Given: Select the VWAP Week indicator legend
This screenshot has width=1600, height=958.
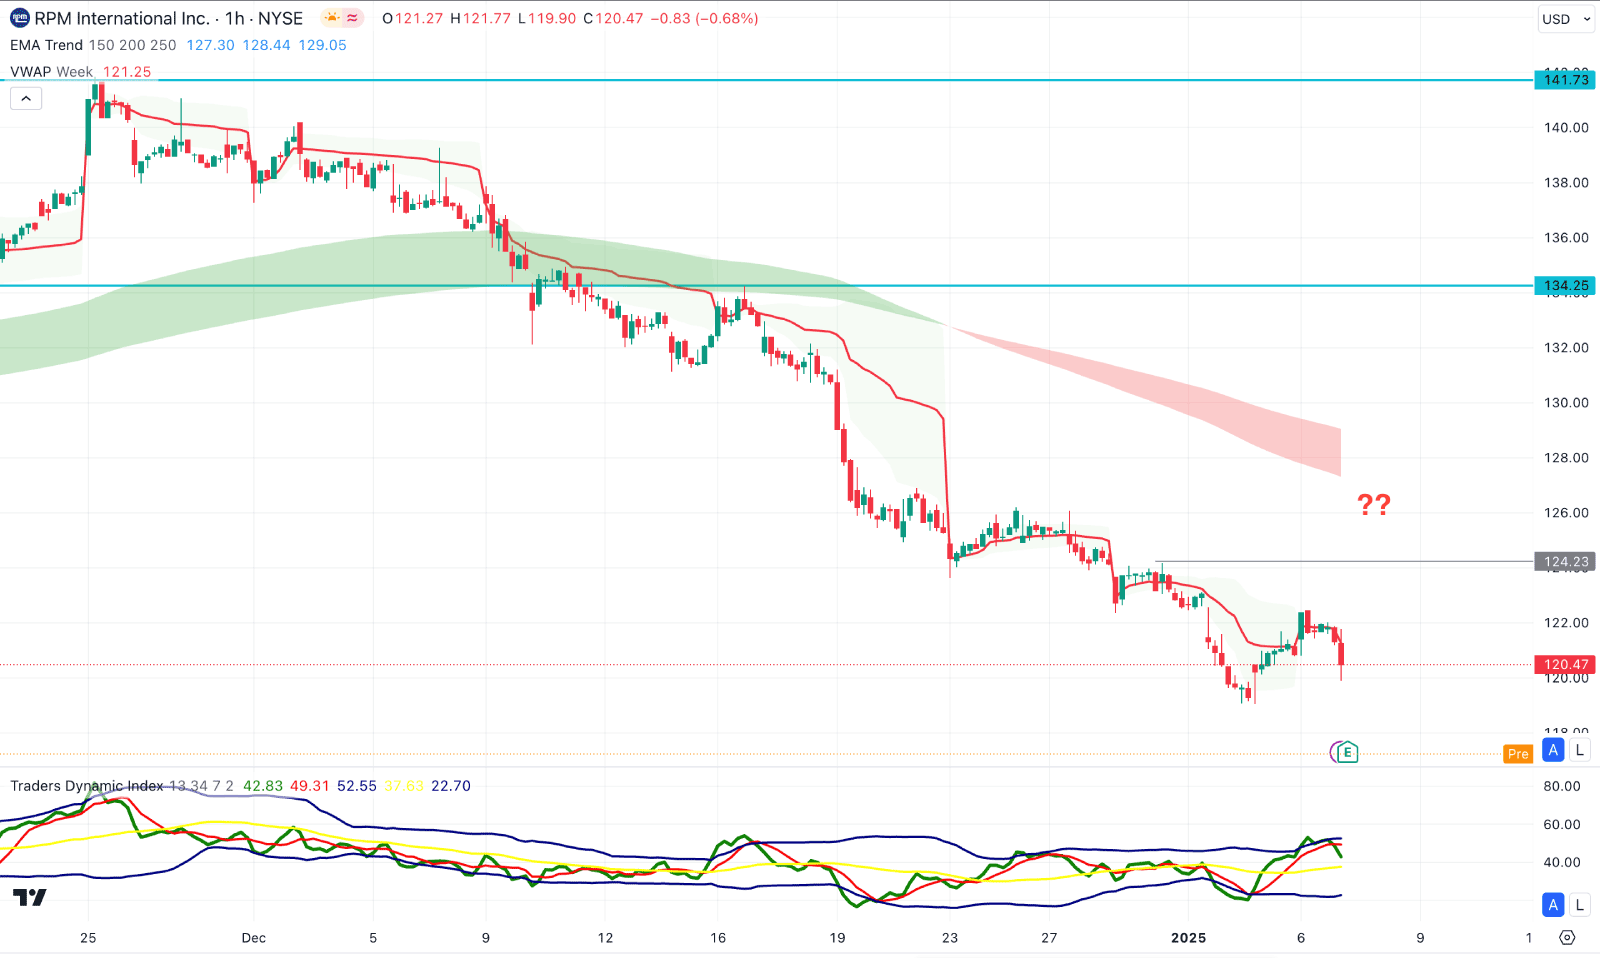Looking at the screenshot, I should pos(51,72).
